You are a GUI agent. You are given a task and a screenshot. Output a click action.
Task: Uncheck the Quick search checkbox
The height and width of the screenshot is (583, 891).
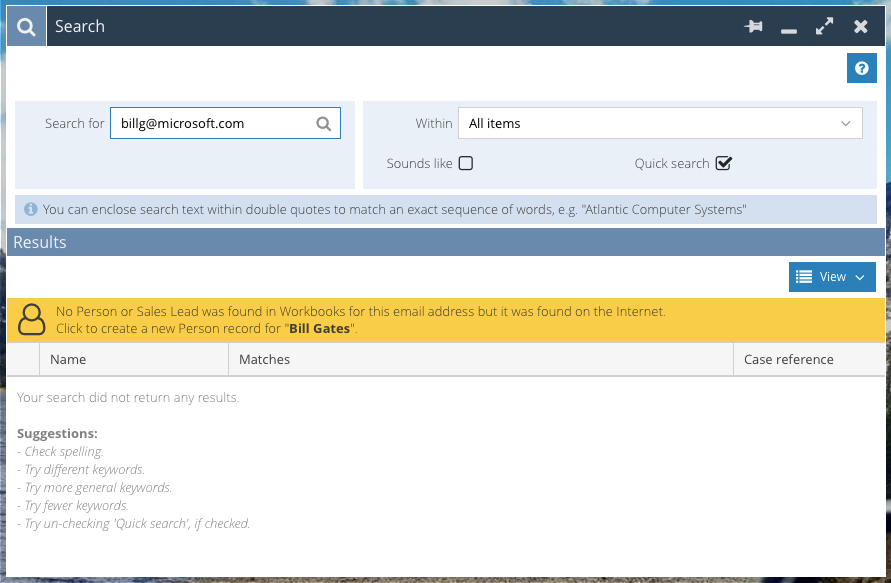723,164
